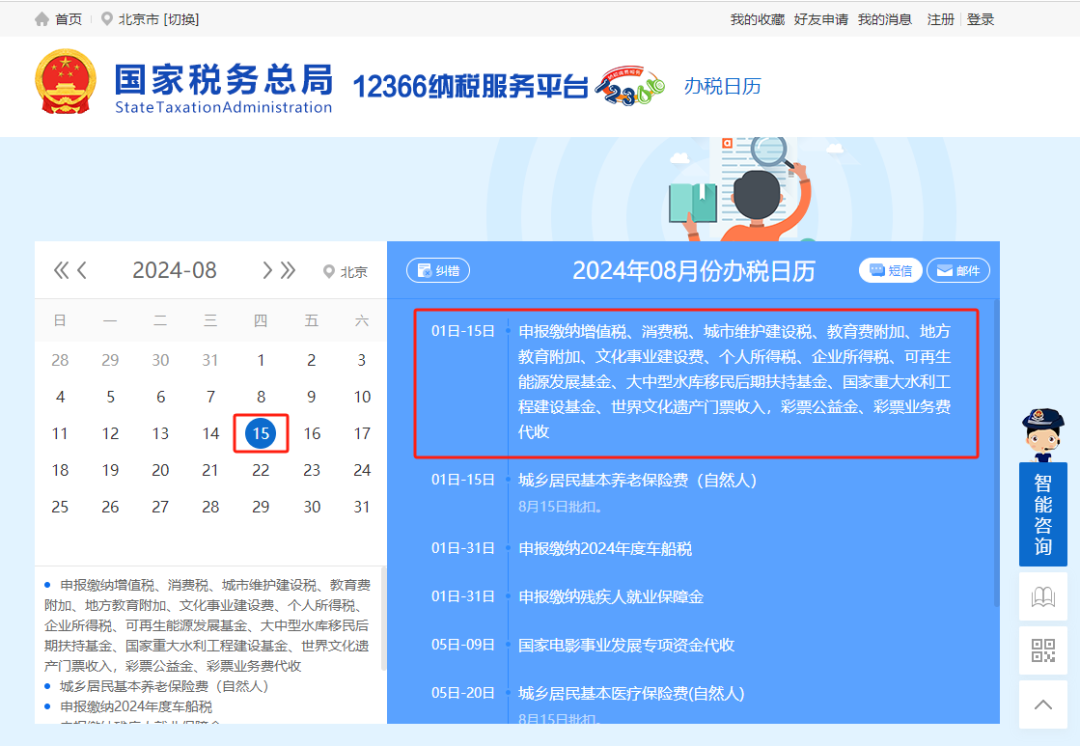1080x746 pixels.
Task: Select August 31 on the calendar
Action: (362, 507)
